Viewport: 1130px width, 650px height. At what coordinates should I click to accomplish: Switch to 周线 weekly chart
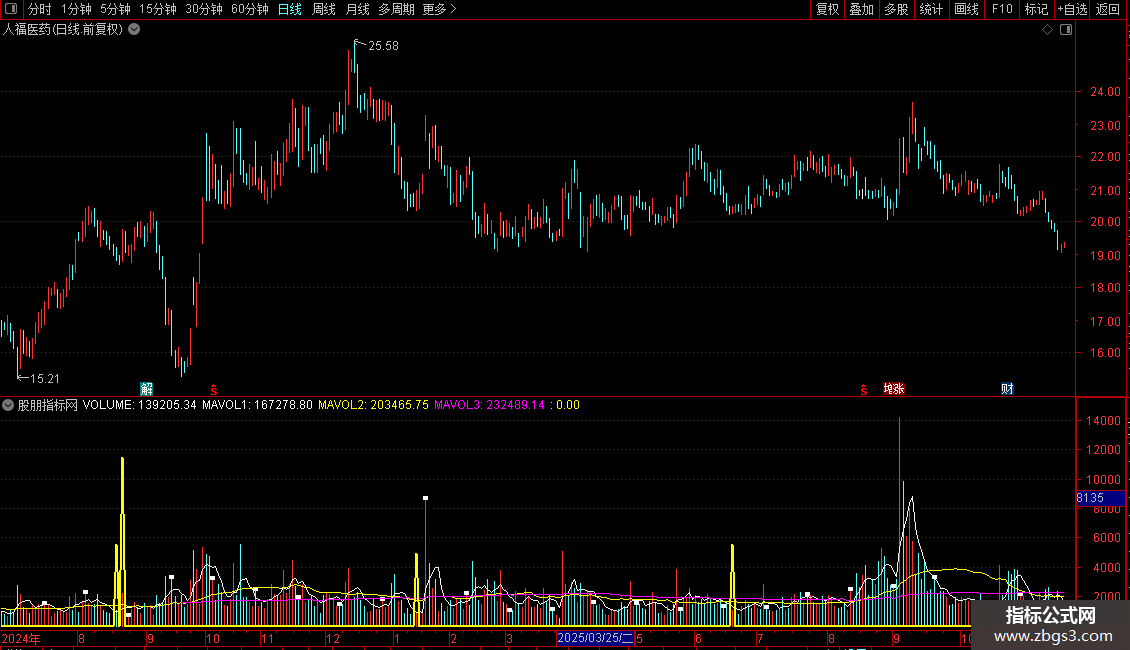coord(324,9)
